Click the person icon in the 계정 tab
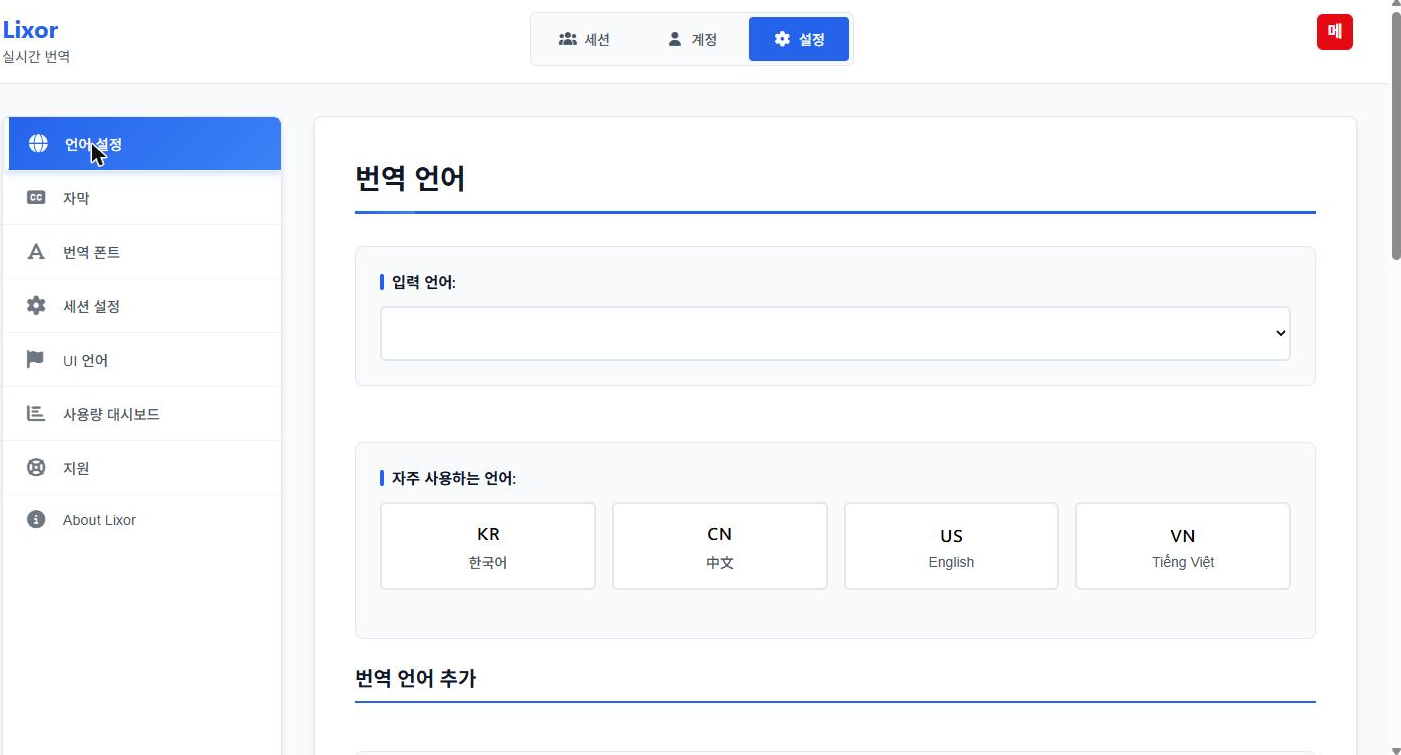Screen dimensions: 1401x755 675,39
